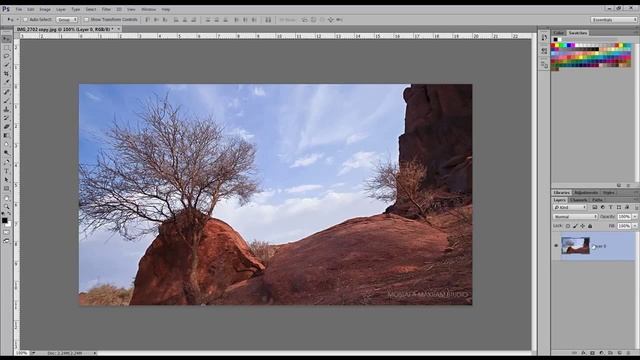Open the Essentials workspace dropdown

pyautogui.click(x=614, y=20)
